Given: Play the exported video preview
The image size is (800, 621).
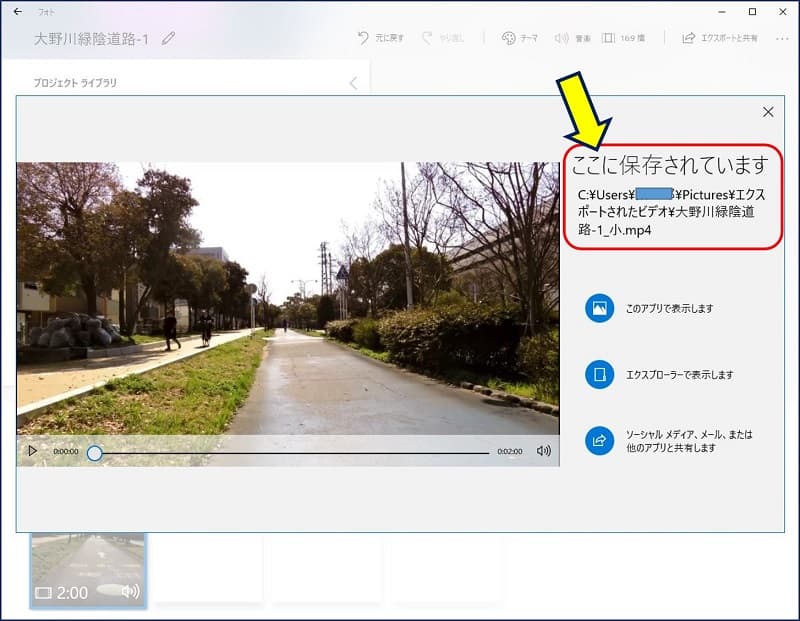Looking at the screenshot, I should point(32,451).
